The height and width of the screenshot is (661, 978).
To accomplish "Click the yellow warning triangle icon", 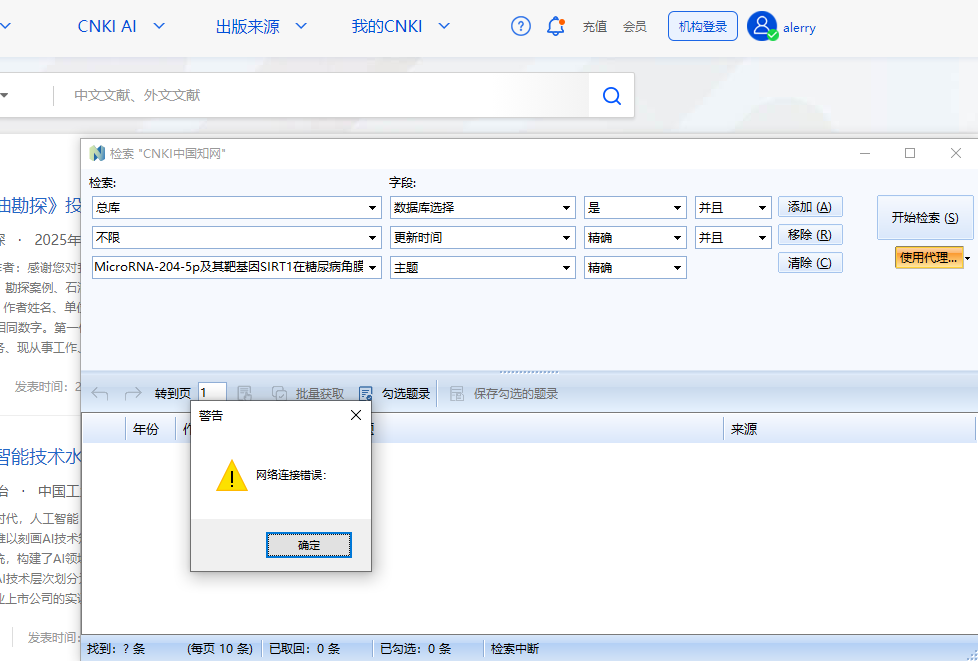I will [x=232, y=476].
